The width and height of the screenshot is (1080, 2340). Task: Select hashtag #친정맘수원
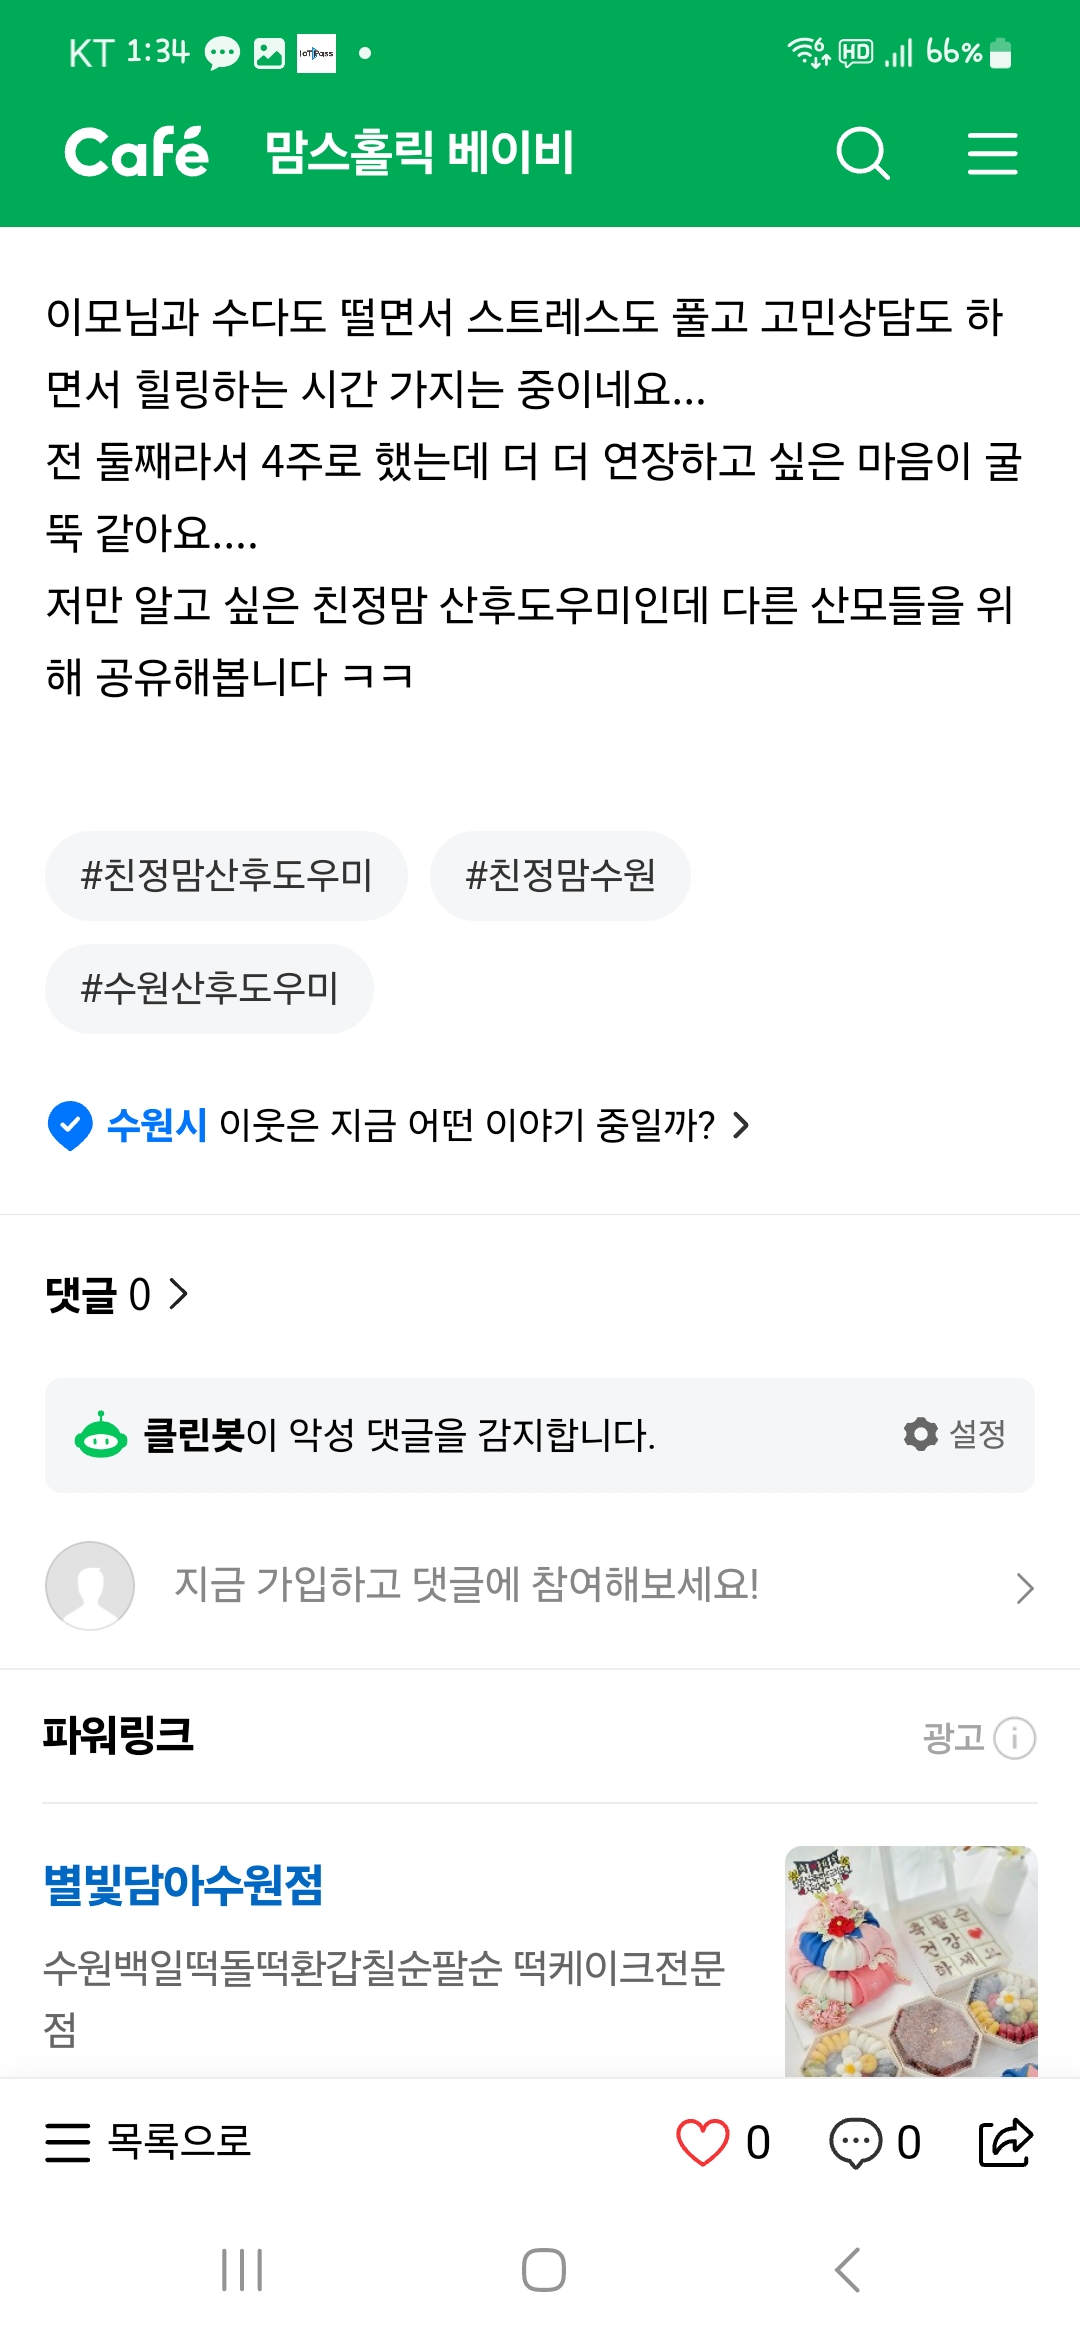pos(560,876)
